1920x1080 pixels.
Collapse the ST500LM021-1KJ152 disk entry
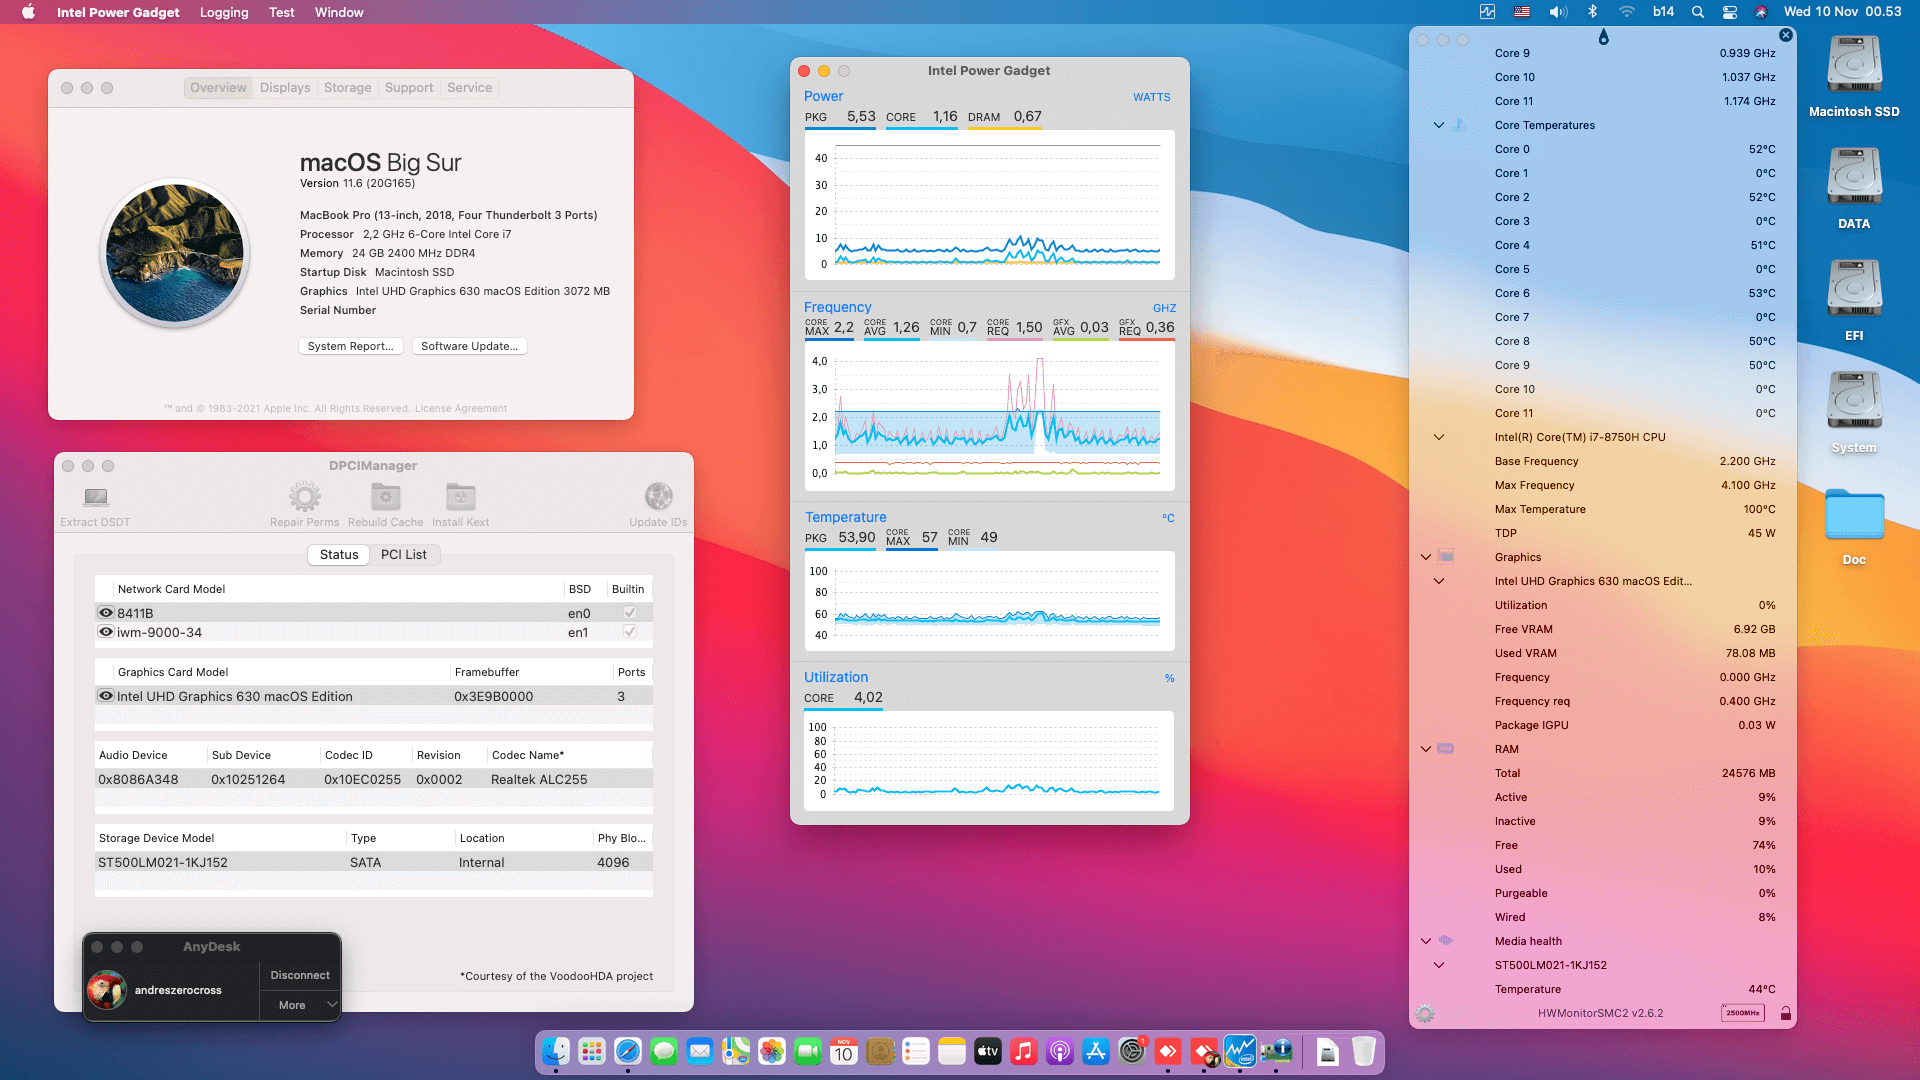click(x=1439, y=965)
